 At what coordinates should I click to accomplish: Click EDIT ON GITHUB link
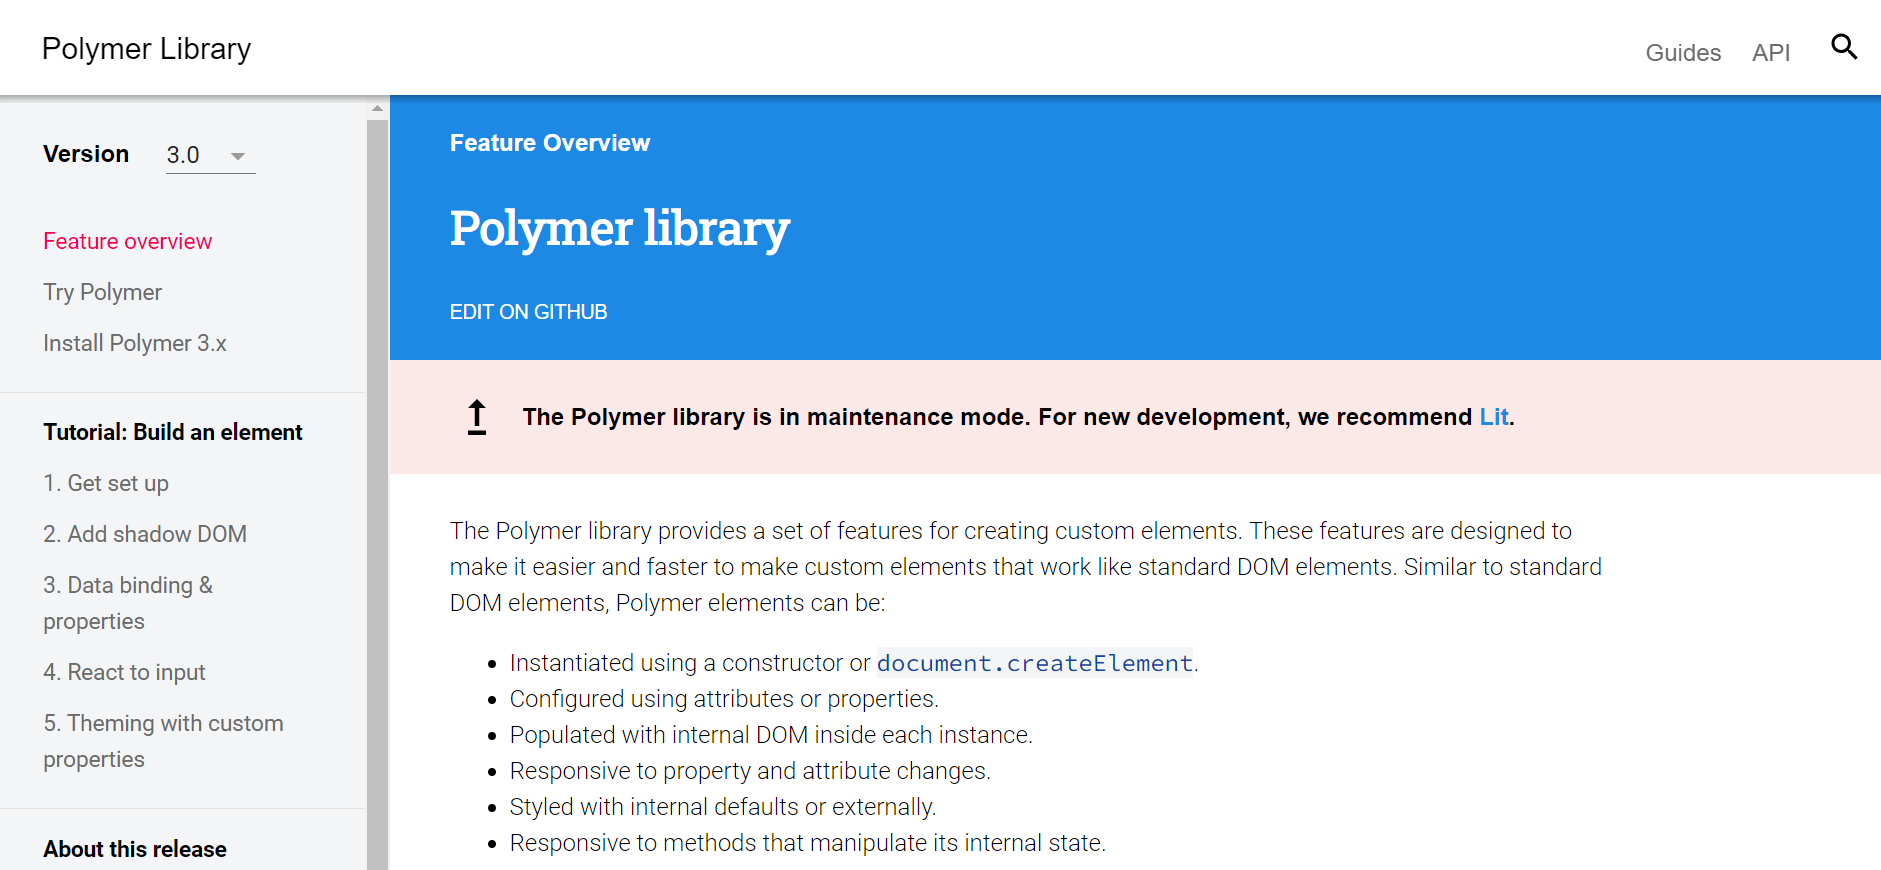[528, 312]
